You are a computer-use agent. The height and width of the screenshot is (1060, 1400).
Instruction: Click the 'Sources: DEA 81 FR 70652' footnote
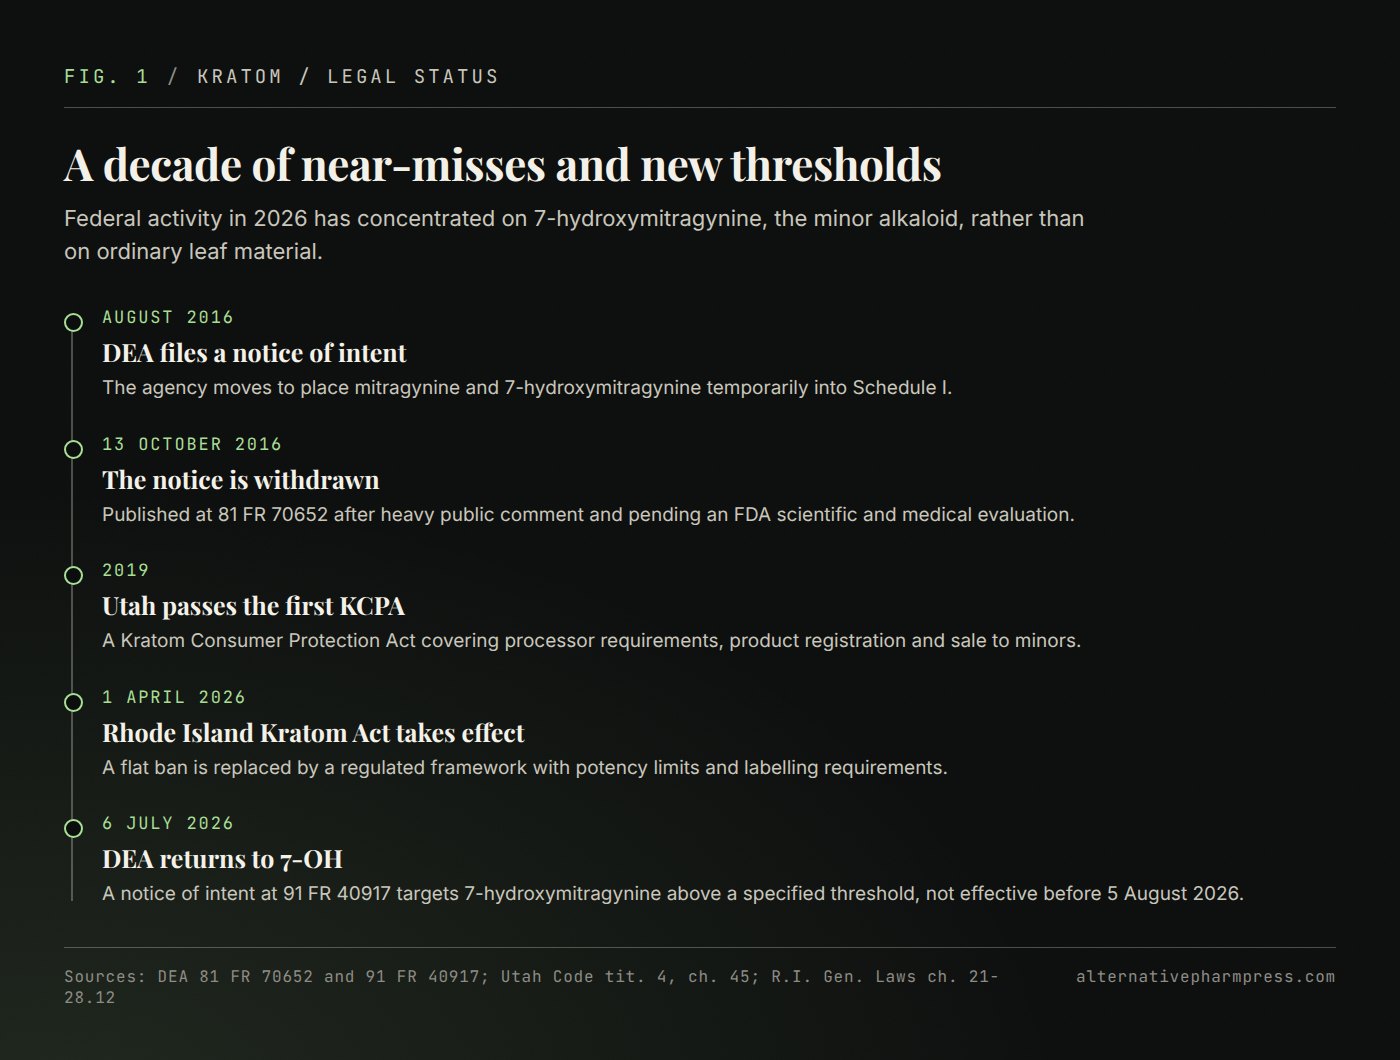[531, 987]
